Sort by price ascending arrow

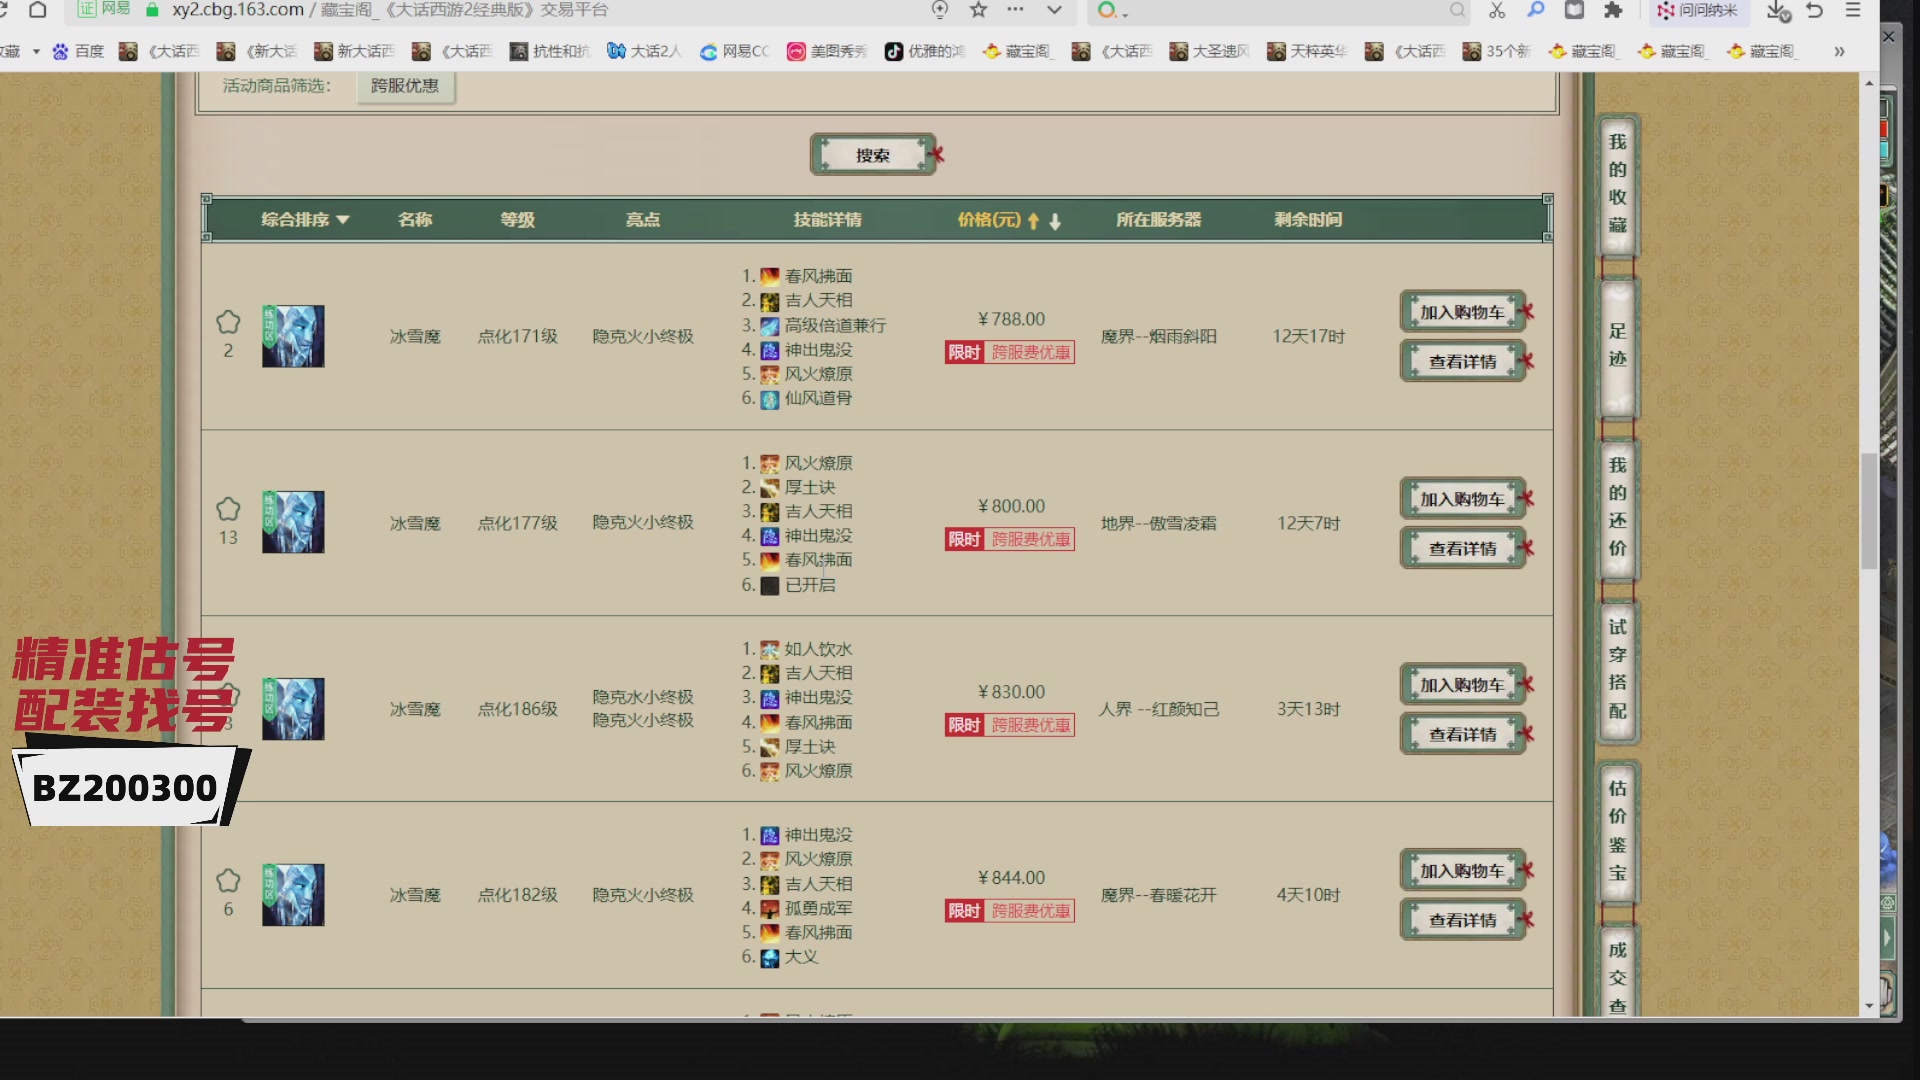coord(1034,221)
